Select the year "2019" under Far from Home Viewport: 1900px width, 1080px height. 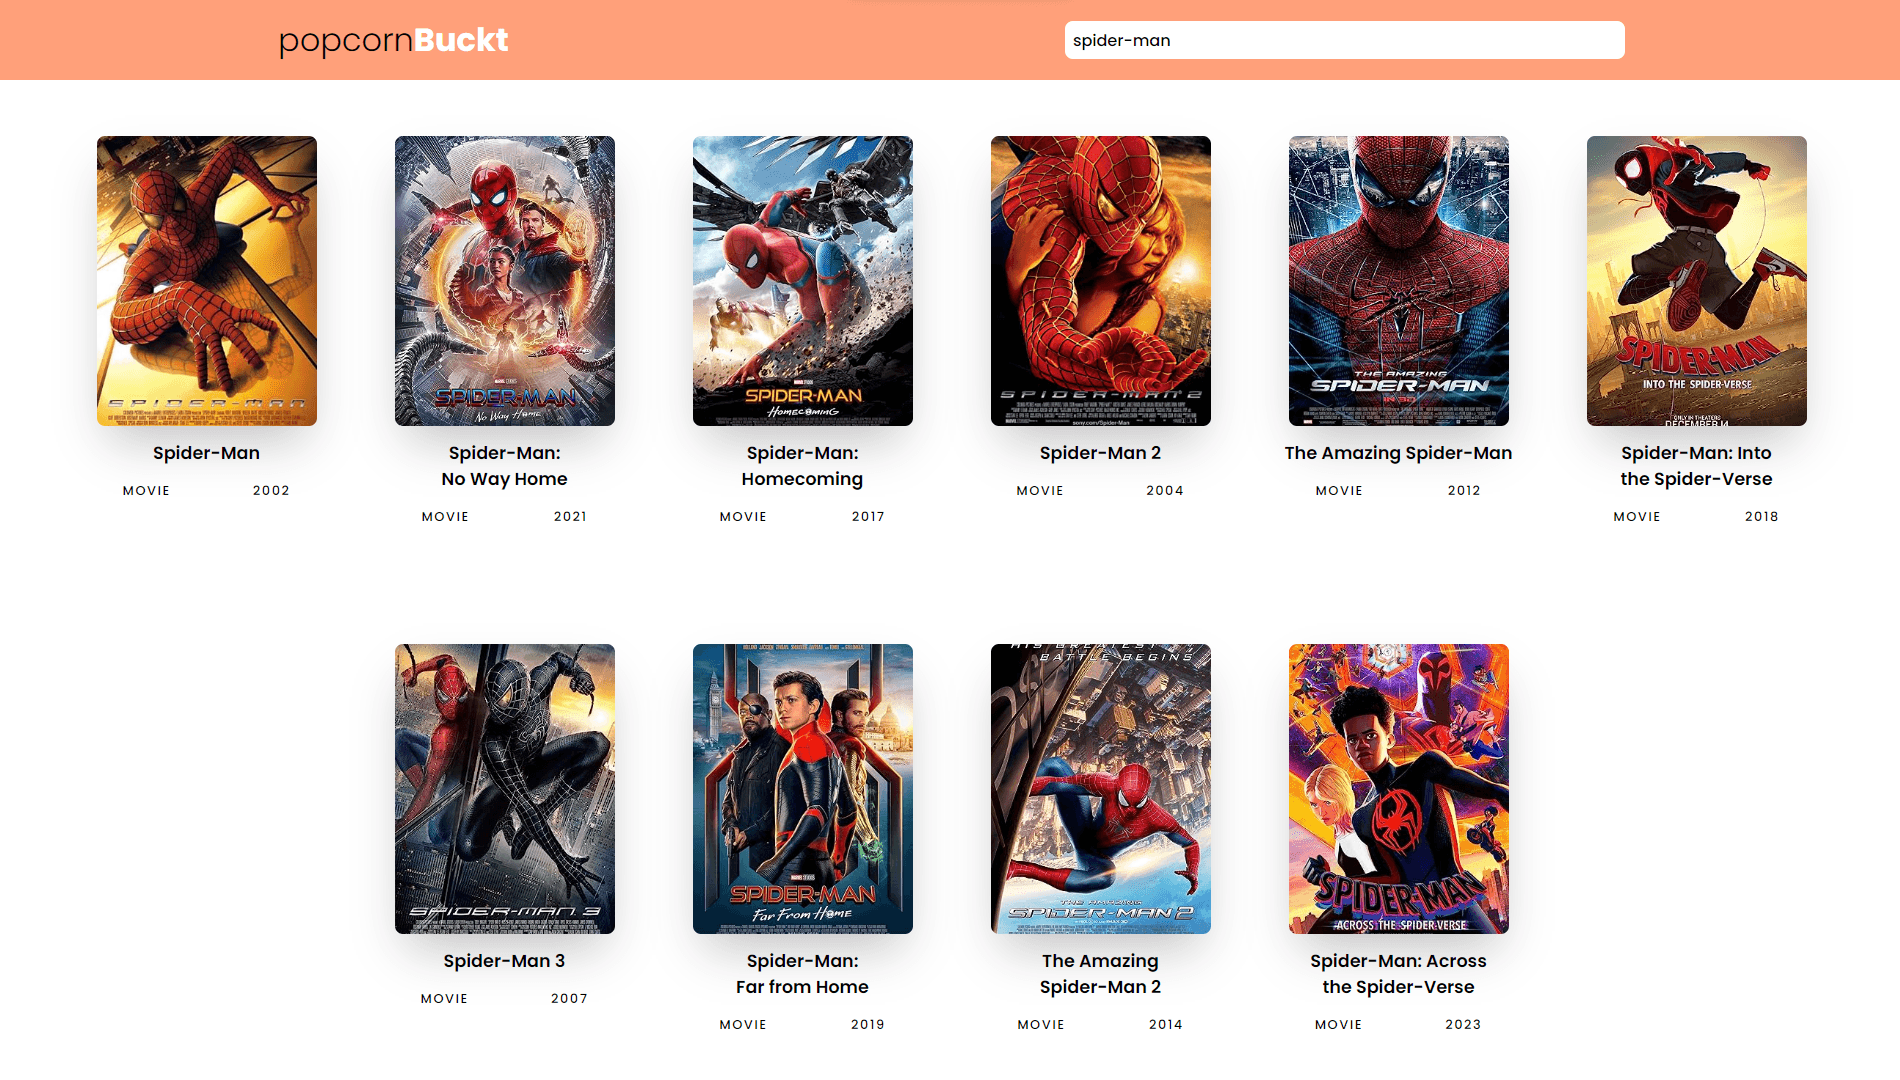pyautogui.click(x=868, y=1025)
